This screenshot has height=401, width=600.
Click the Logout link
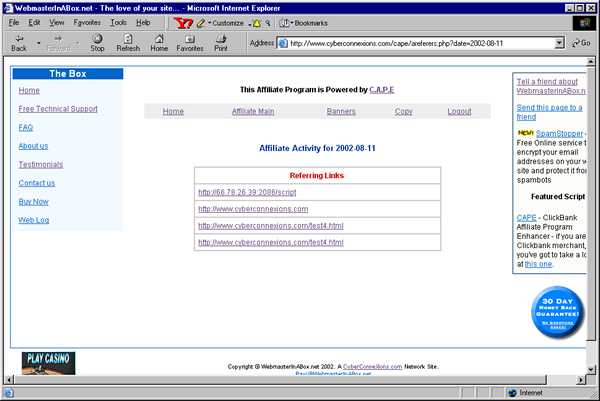(x=459, y=111)
